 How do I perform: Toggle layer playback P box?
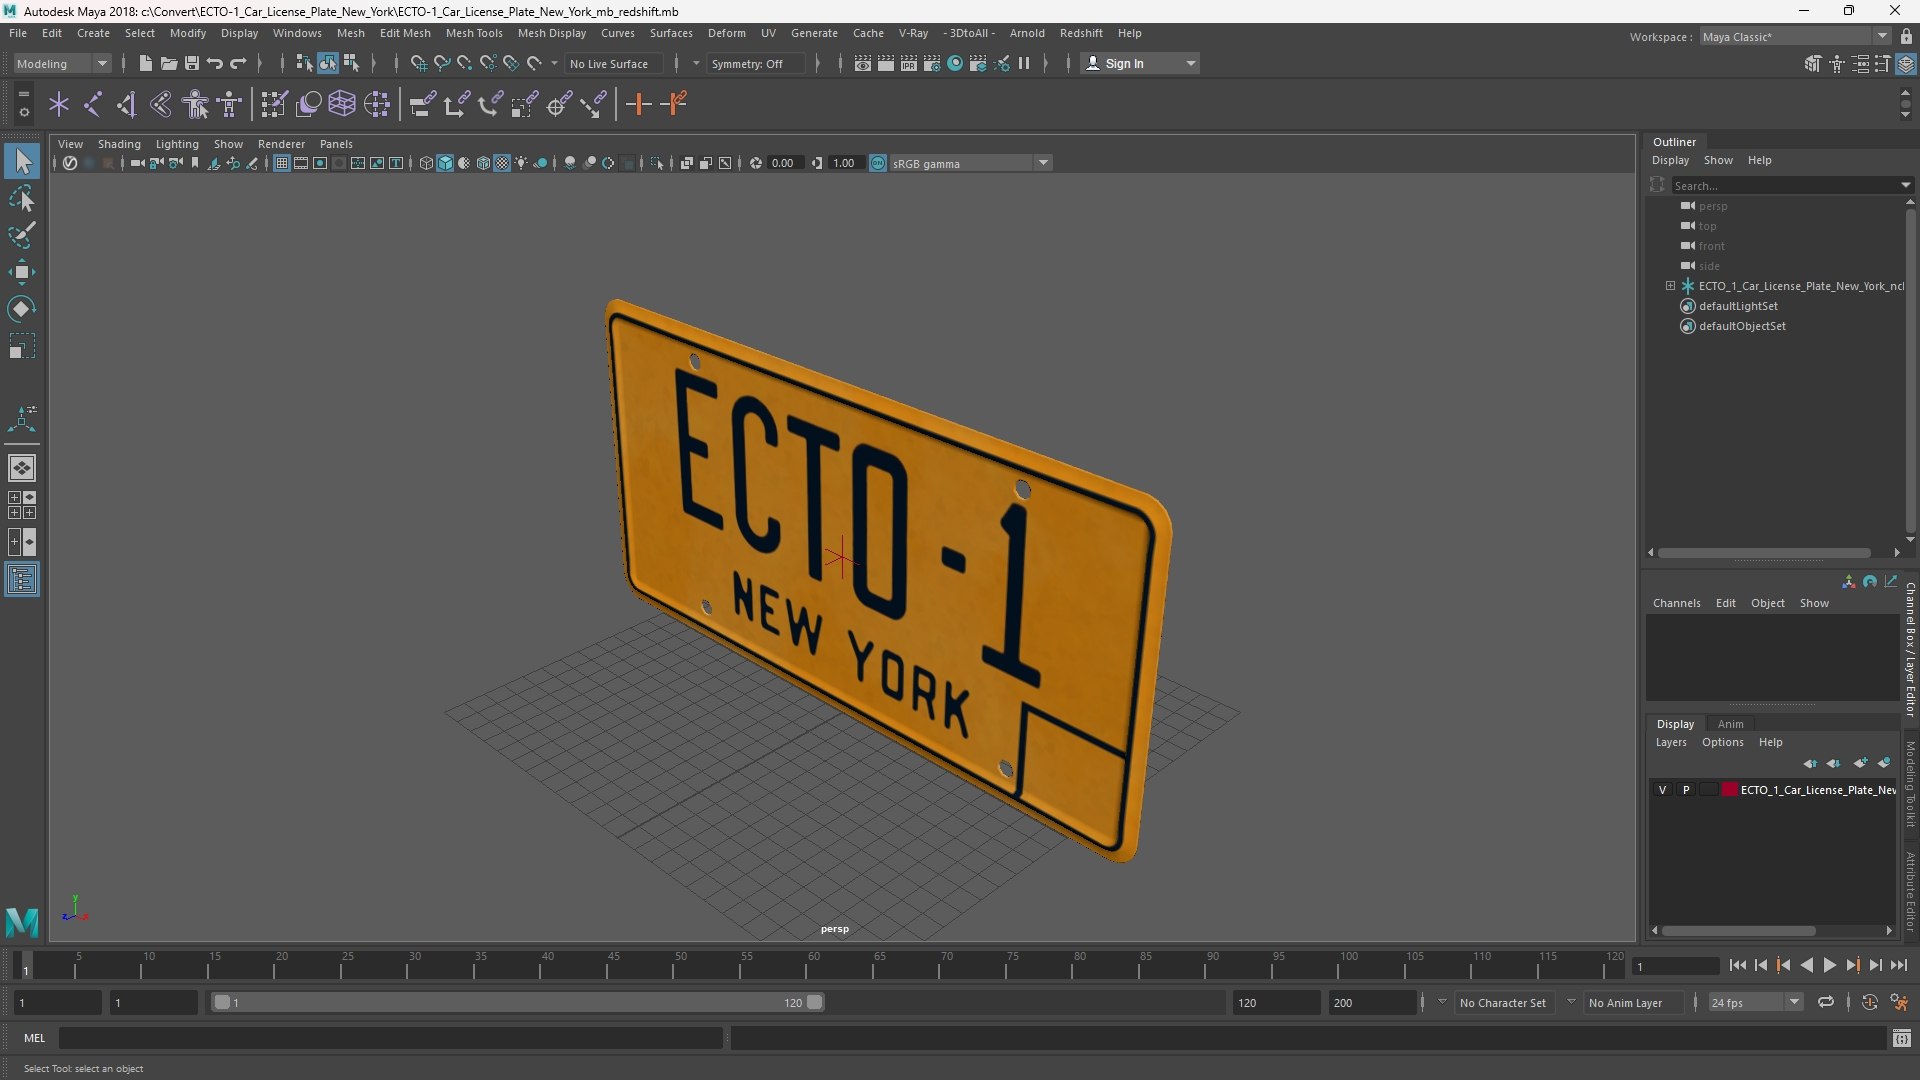point(1686,790)
